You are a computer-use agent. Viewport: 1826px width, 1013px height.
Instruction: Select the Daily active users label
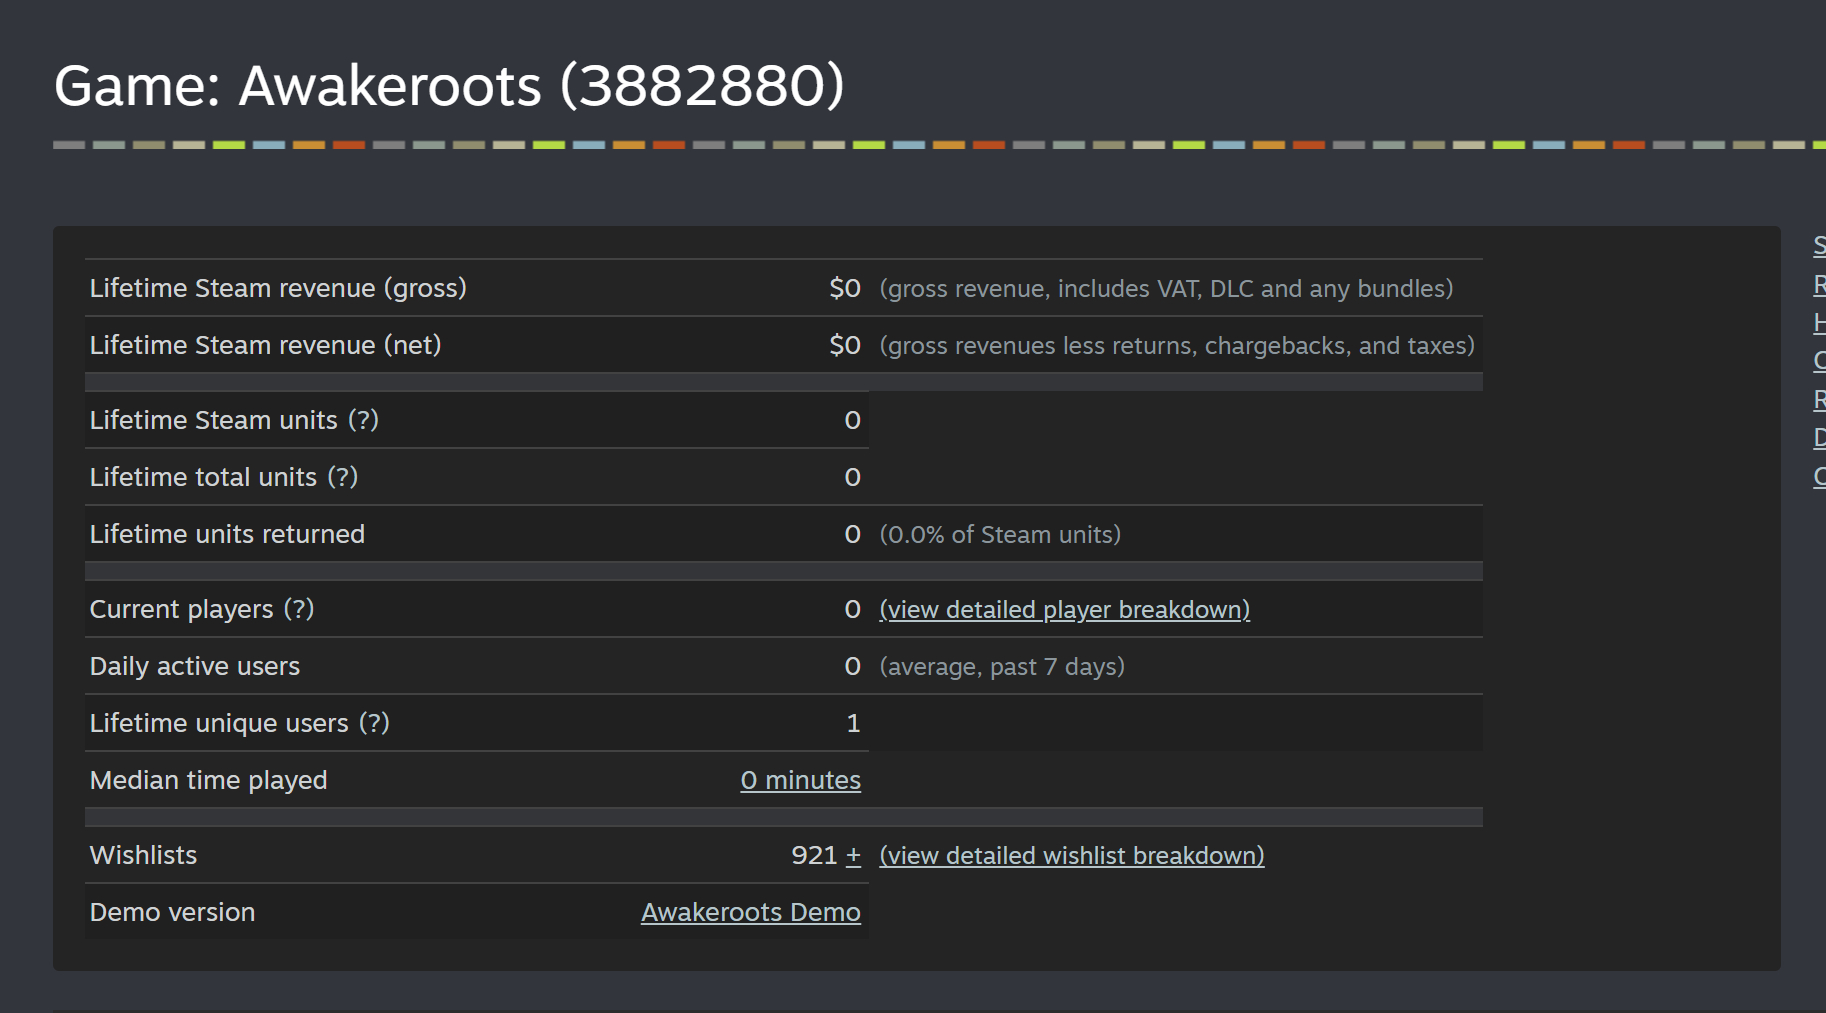[x=195, y=667]
